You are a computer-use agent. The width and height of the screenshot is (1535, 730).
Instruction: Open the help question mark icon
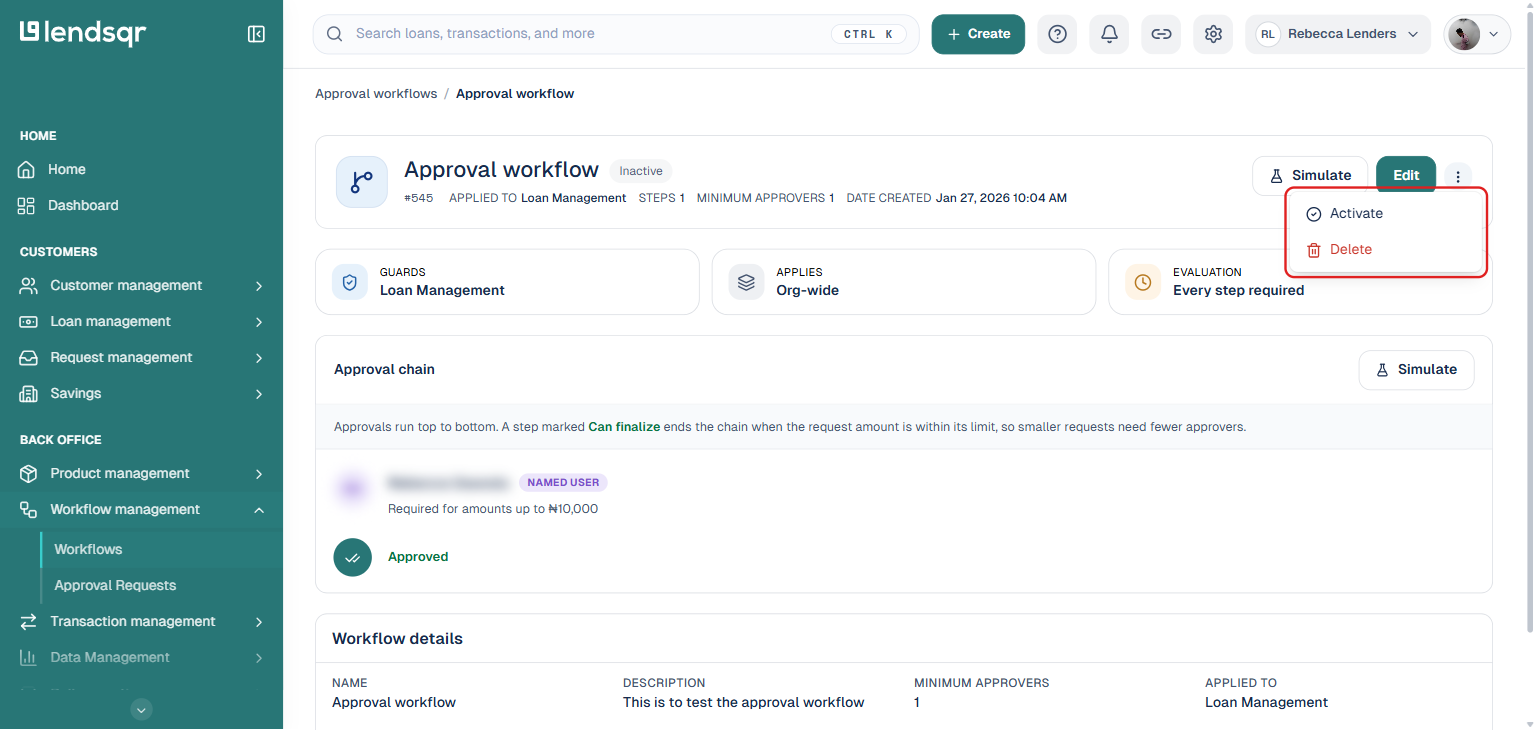(1057, 34)
